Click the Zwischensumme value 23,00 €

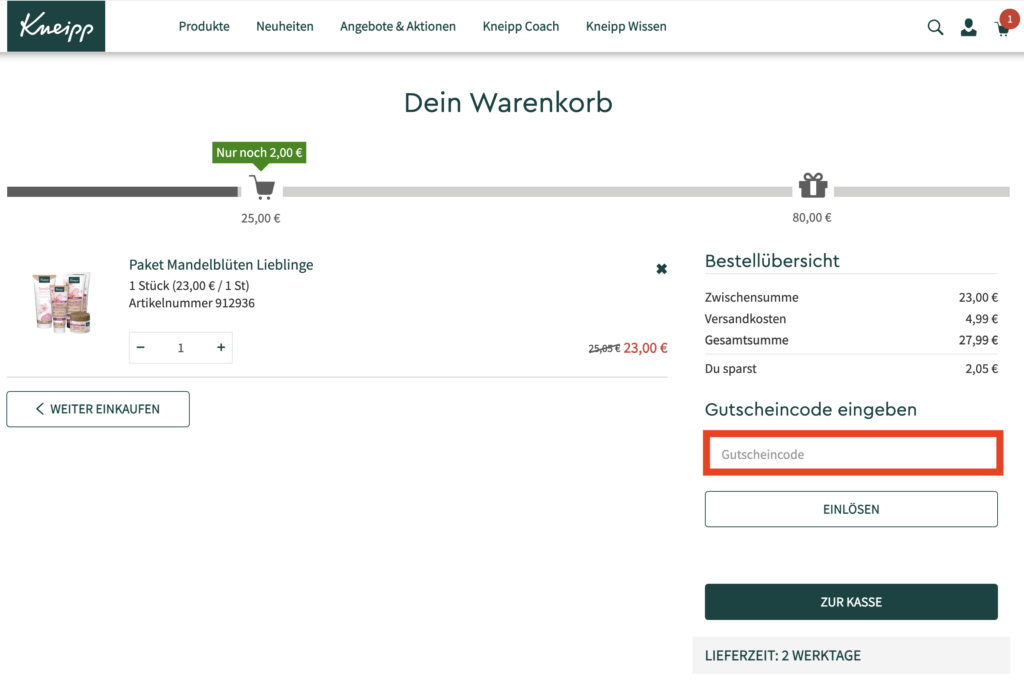click(x=978, y=298)
